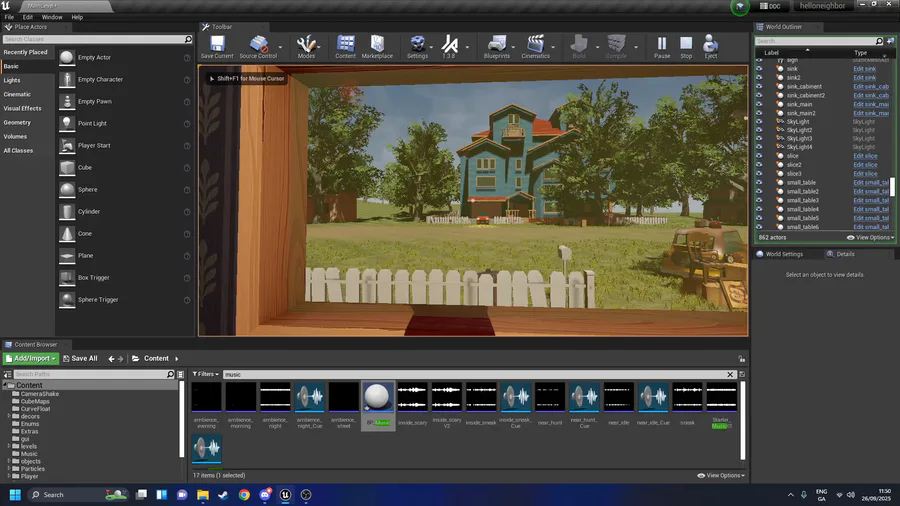This screenshot has width=900, height=506.
Task: Choose the Sphere shape icon
Action: pos(67,189)
